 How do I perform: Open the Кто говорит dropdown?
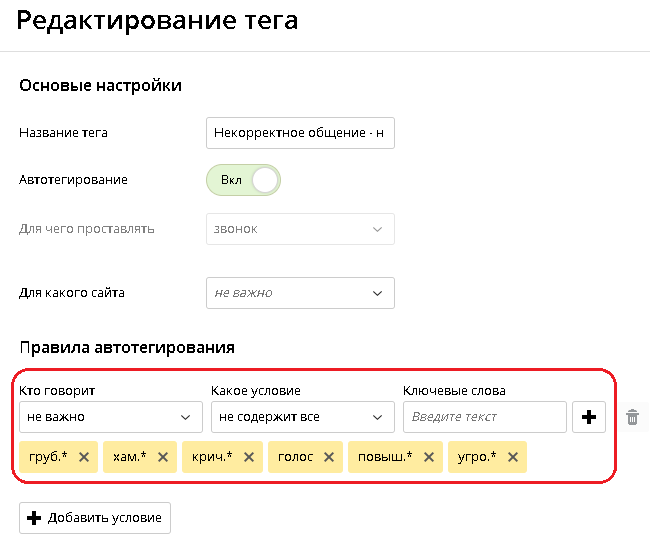(x=111, y=417)
